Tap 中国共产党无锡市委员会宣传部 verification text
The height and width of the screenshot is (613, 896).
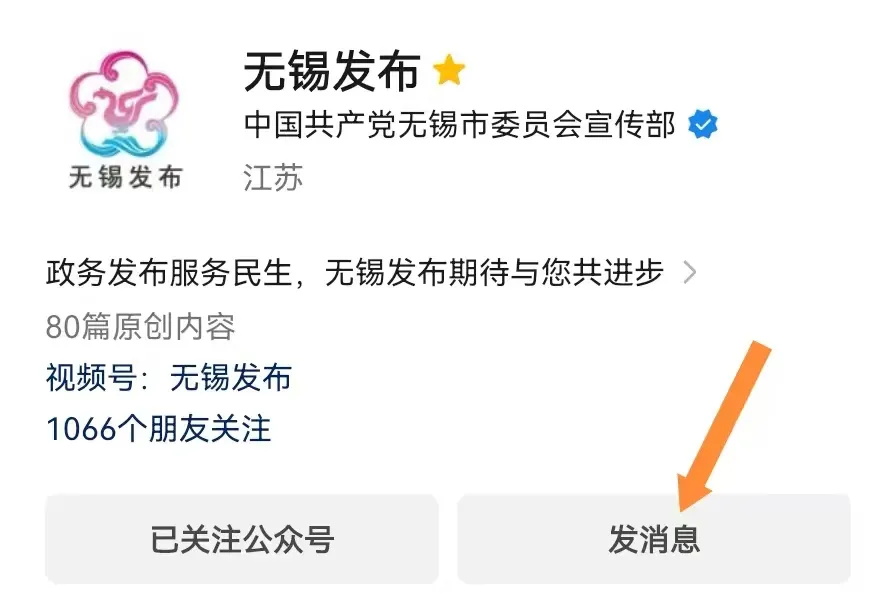coord(460,125)
